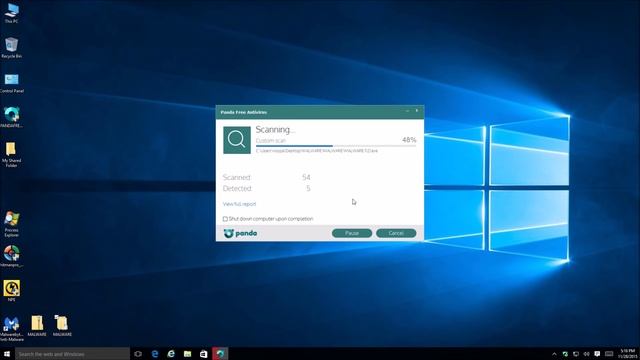The width and height of the screenshot is (640, 360).
Task: Open My Shared Folder desktop icon
Action: tap(11, 154)
